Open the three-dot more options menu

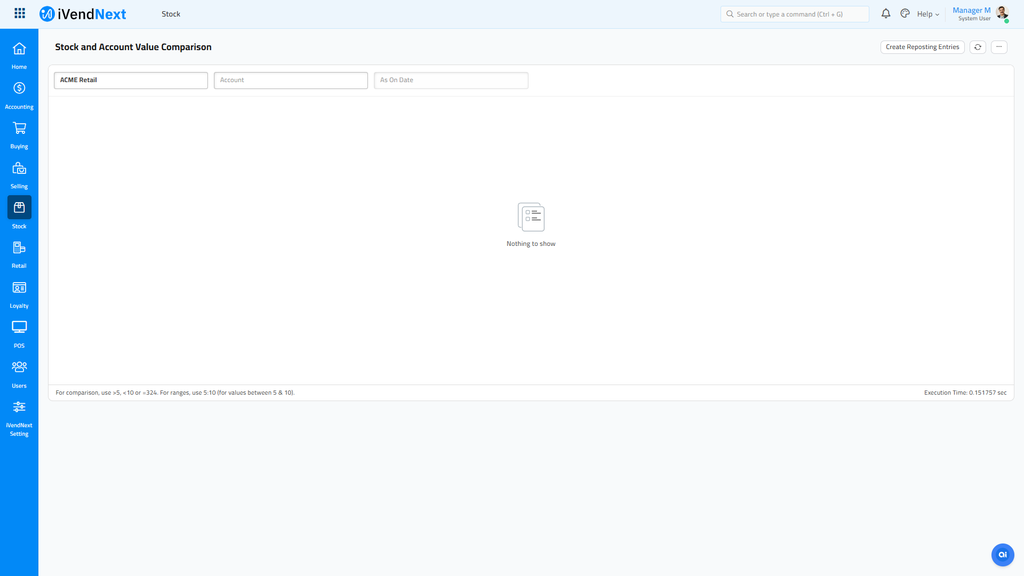[x=999, y=47]
